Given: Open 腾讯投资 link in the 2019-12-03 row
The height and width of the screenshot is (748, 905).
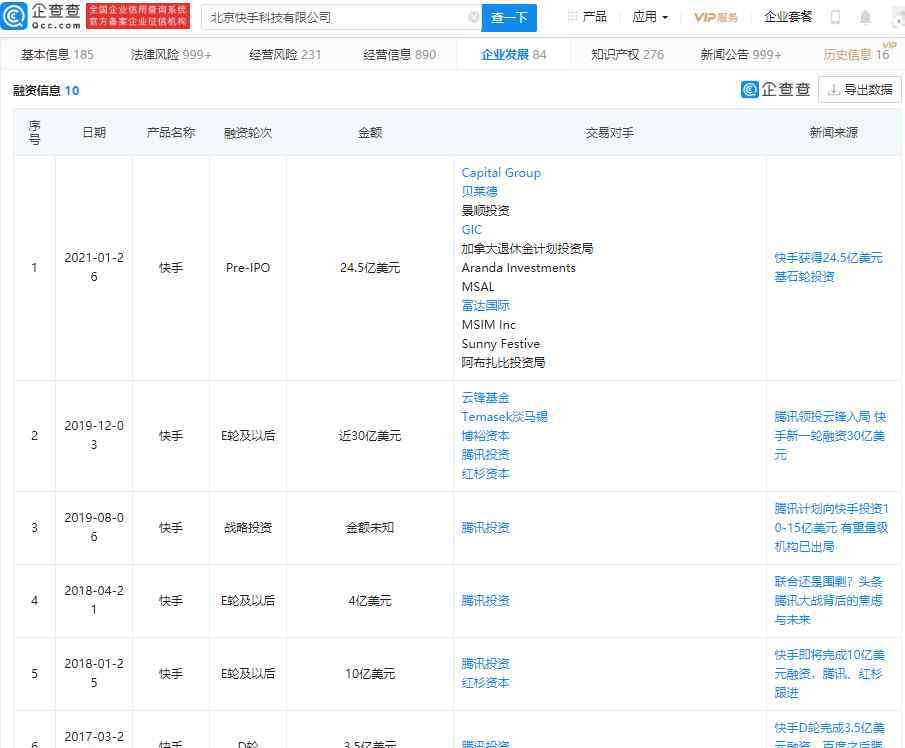Looking at the screenshot, I should 485,455.
